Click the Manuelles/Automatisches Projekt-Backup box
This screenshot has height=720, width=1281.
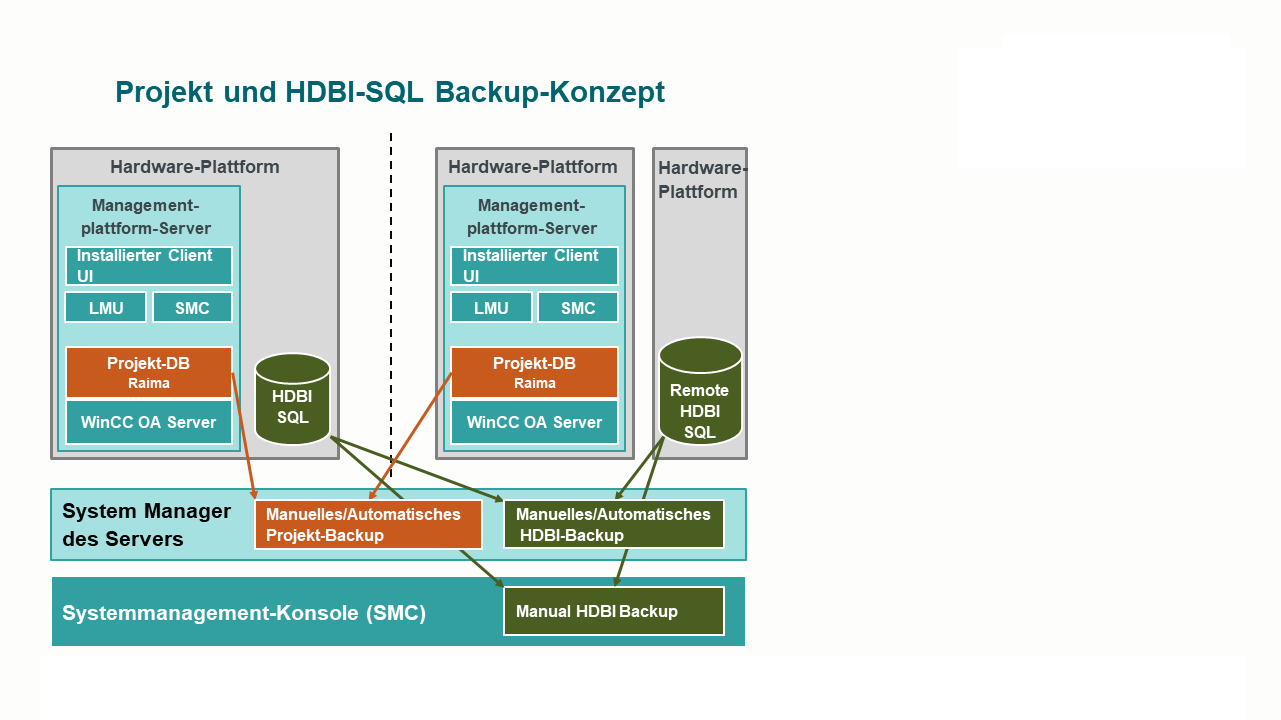pyautogui.click(x=368, y=525)
